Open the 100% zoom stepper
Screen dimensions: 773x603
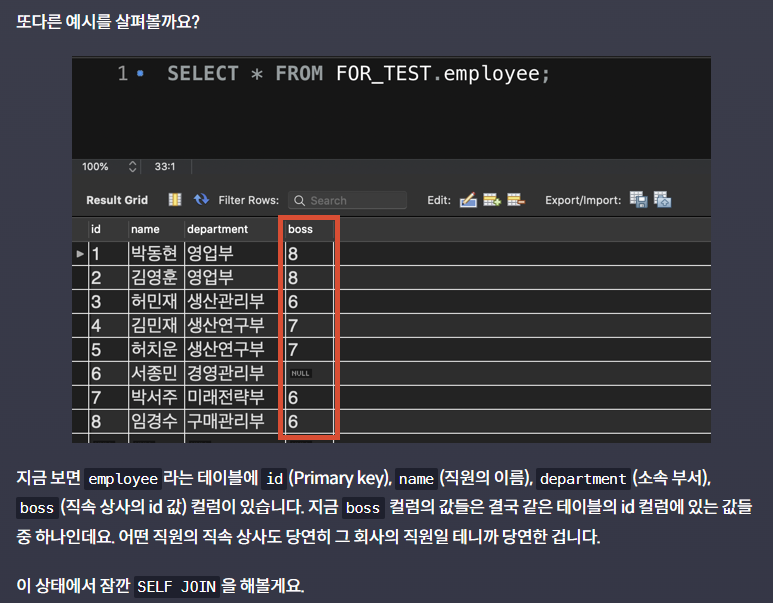tap(132, 167)
